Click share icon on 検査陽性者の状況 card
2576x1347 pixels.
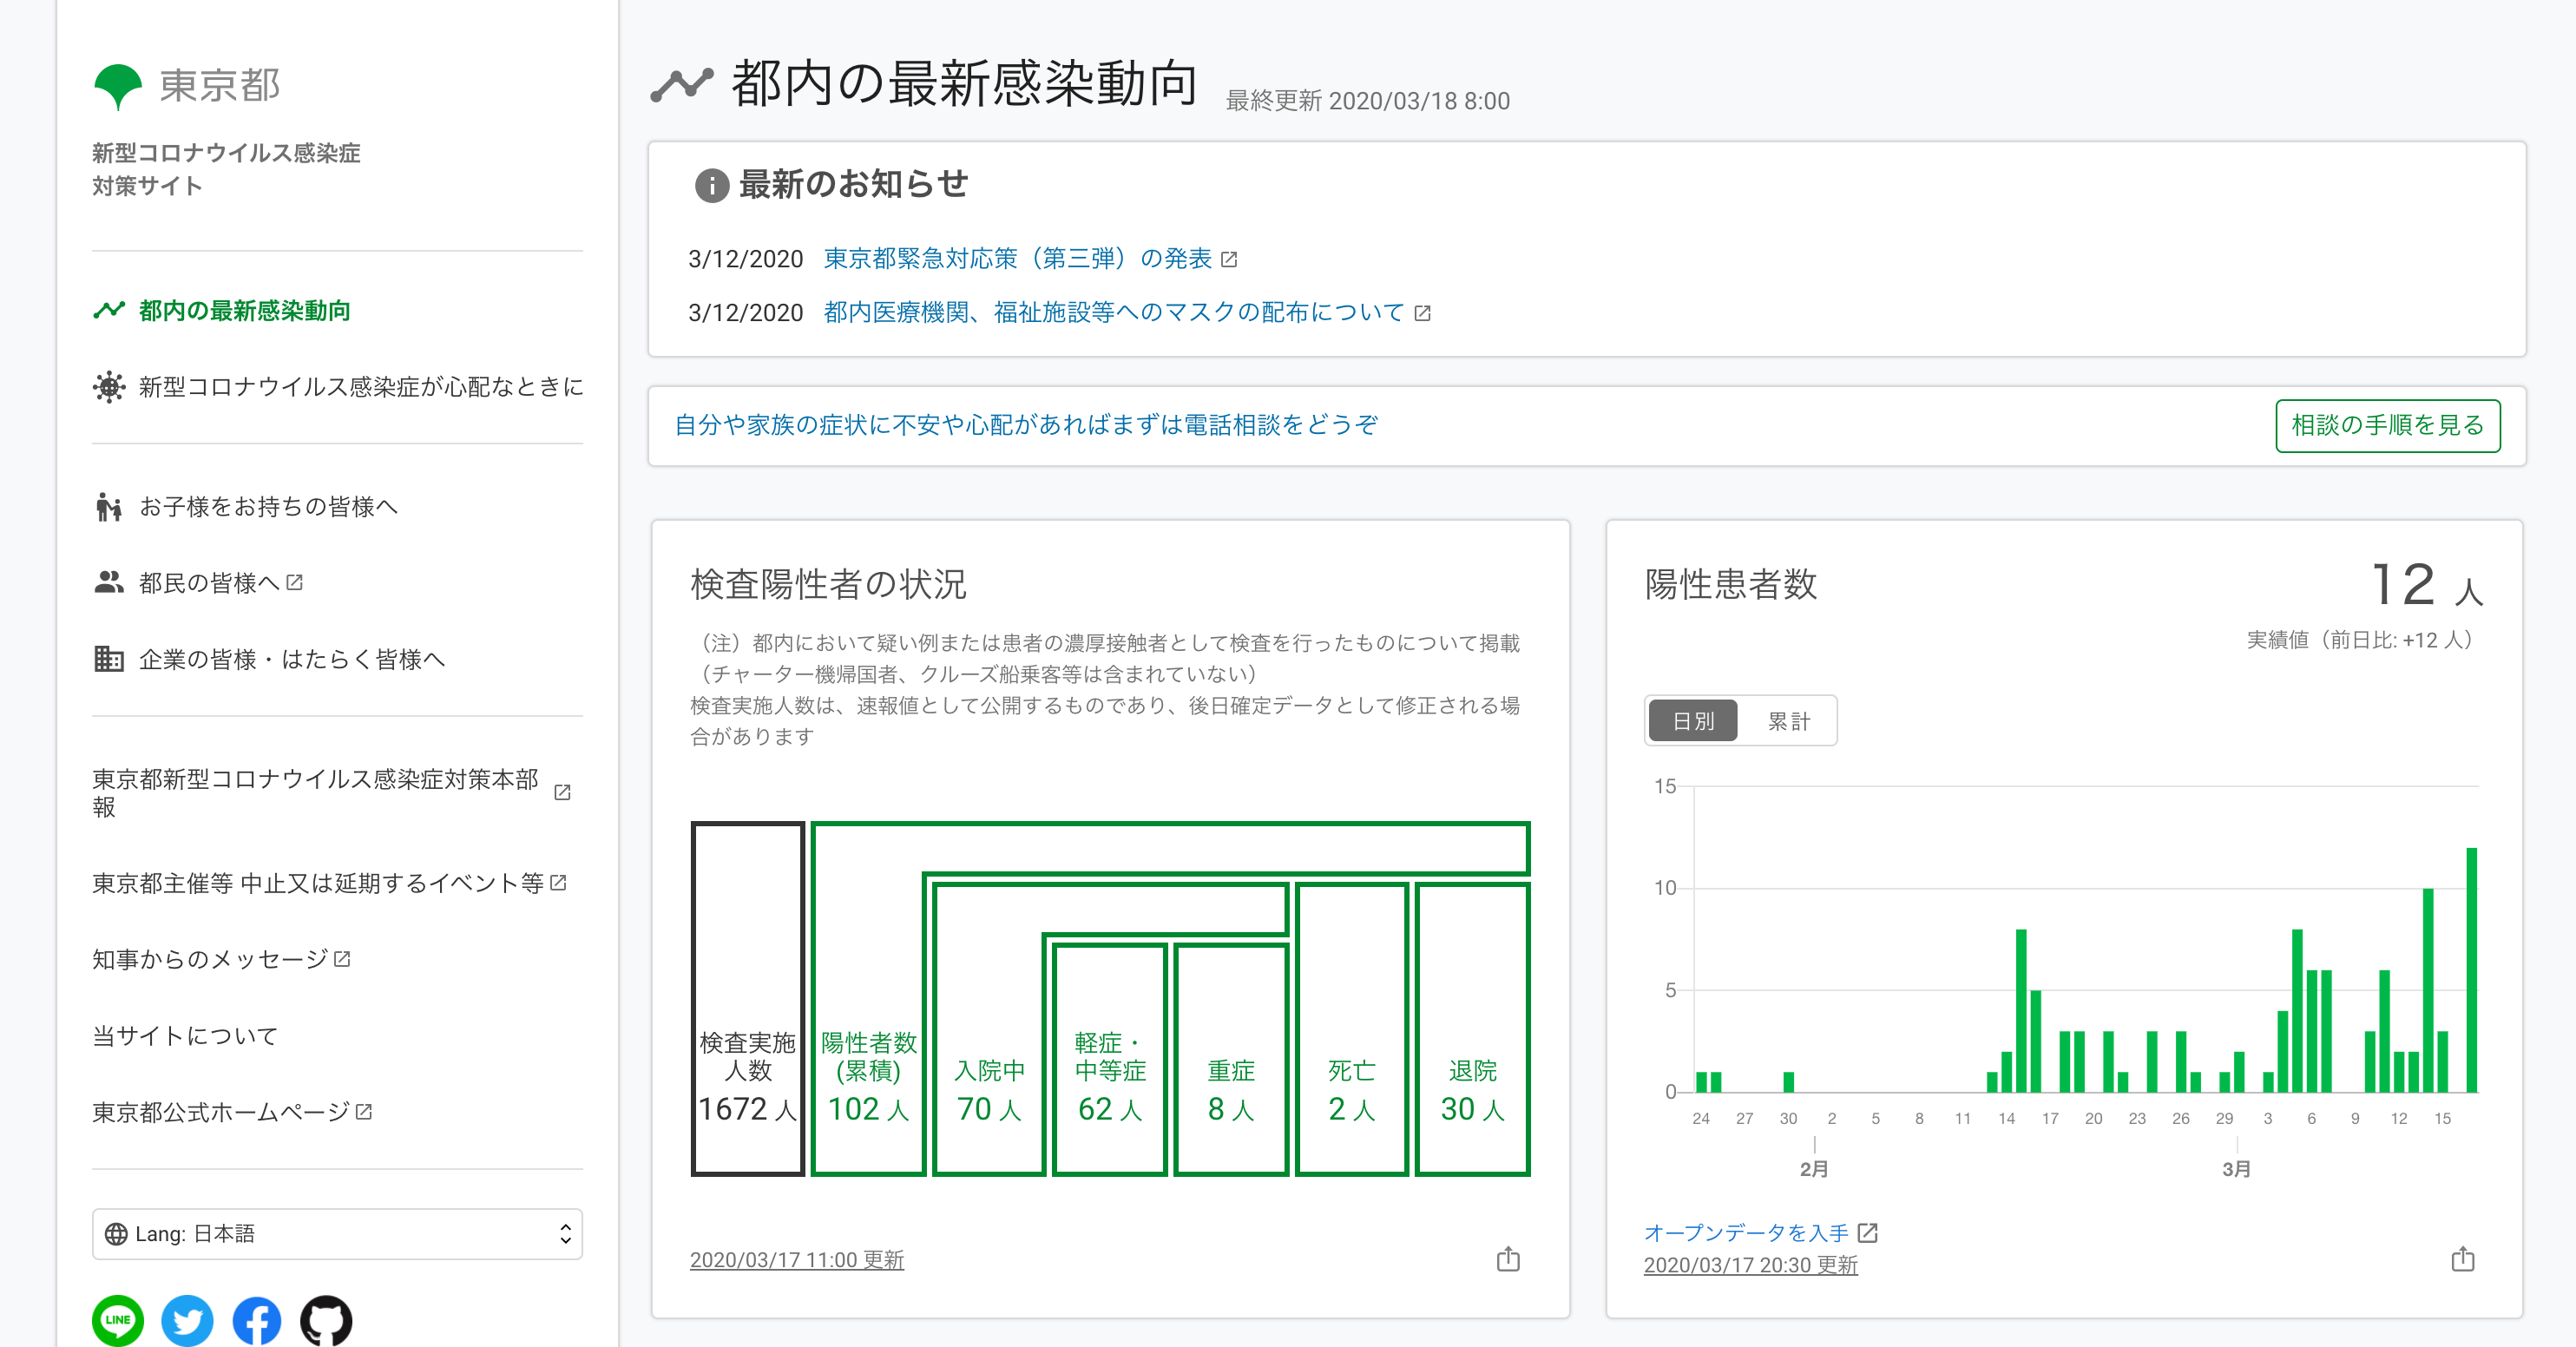1508,1259
